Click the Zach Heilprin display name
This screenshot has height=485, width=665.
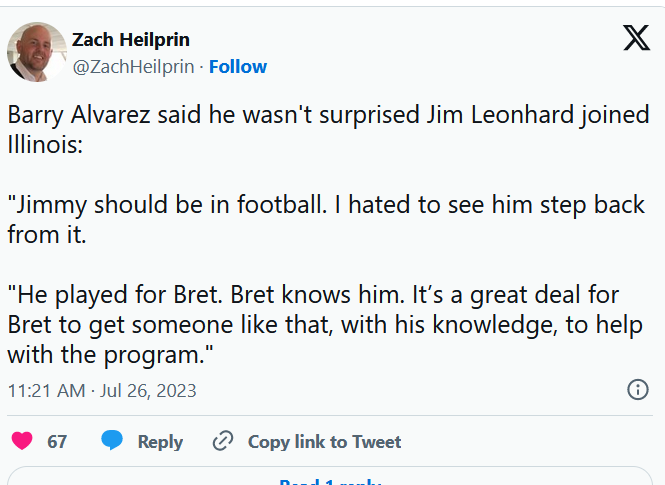[x=130, y=40]
